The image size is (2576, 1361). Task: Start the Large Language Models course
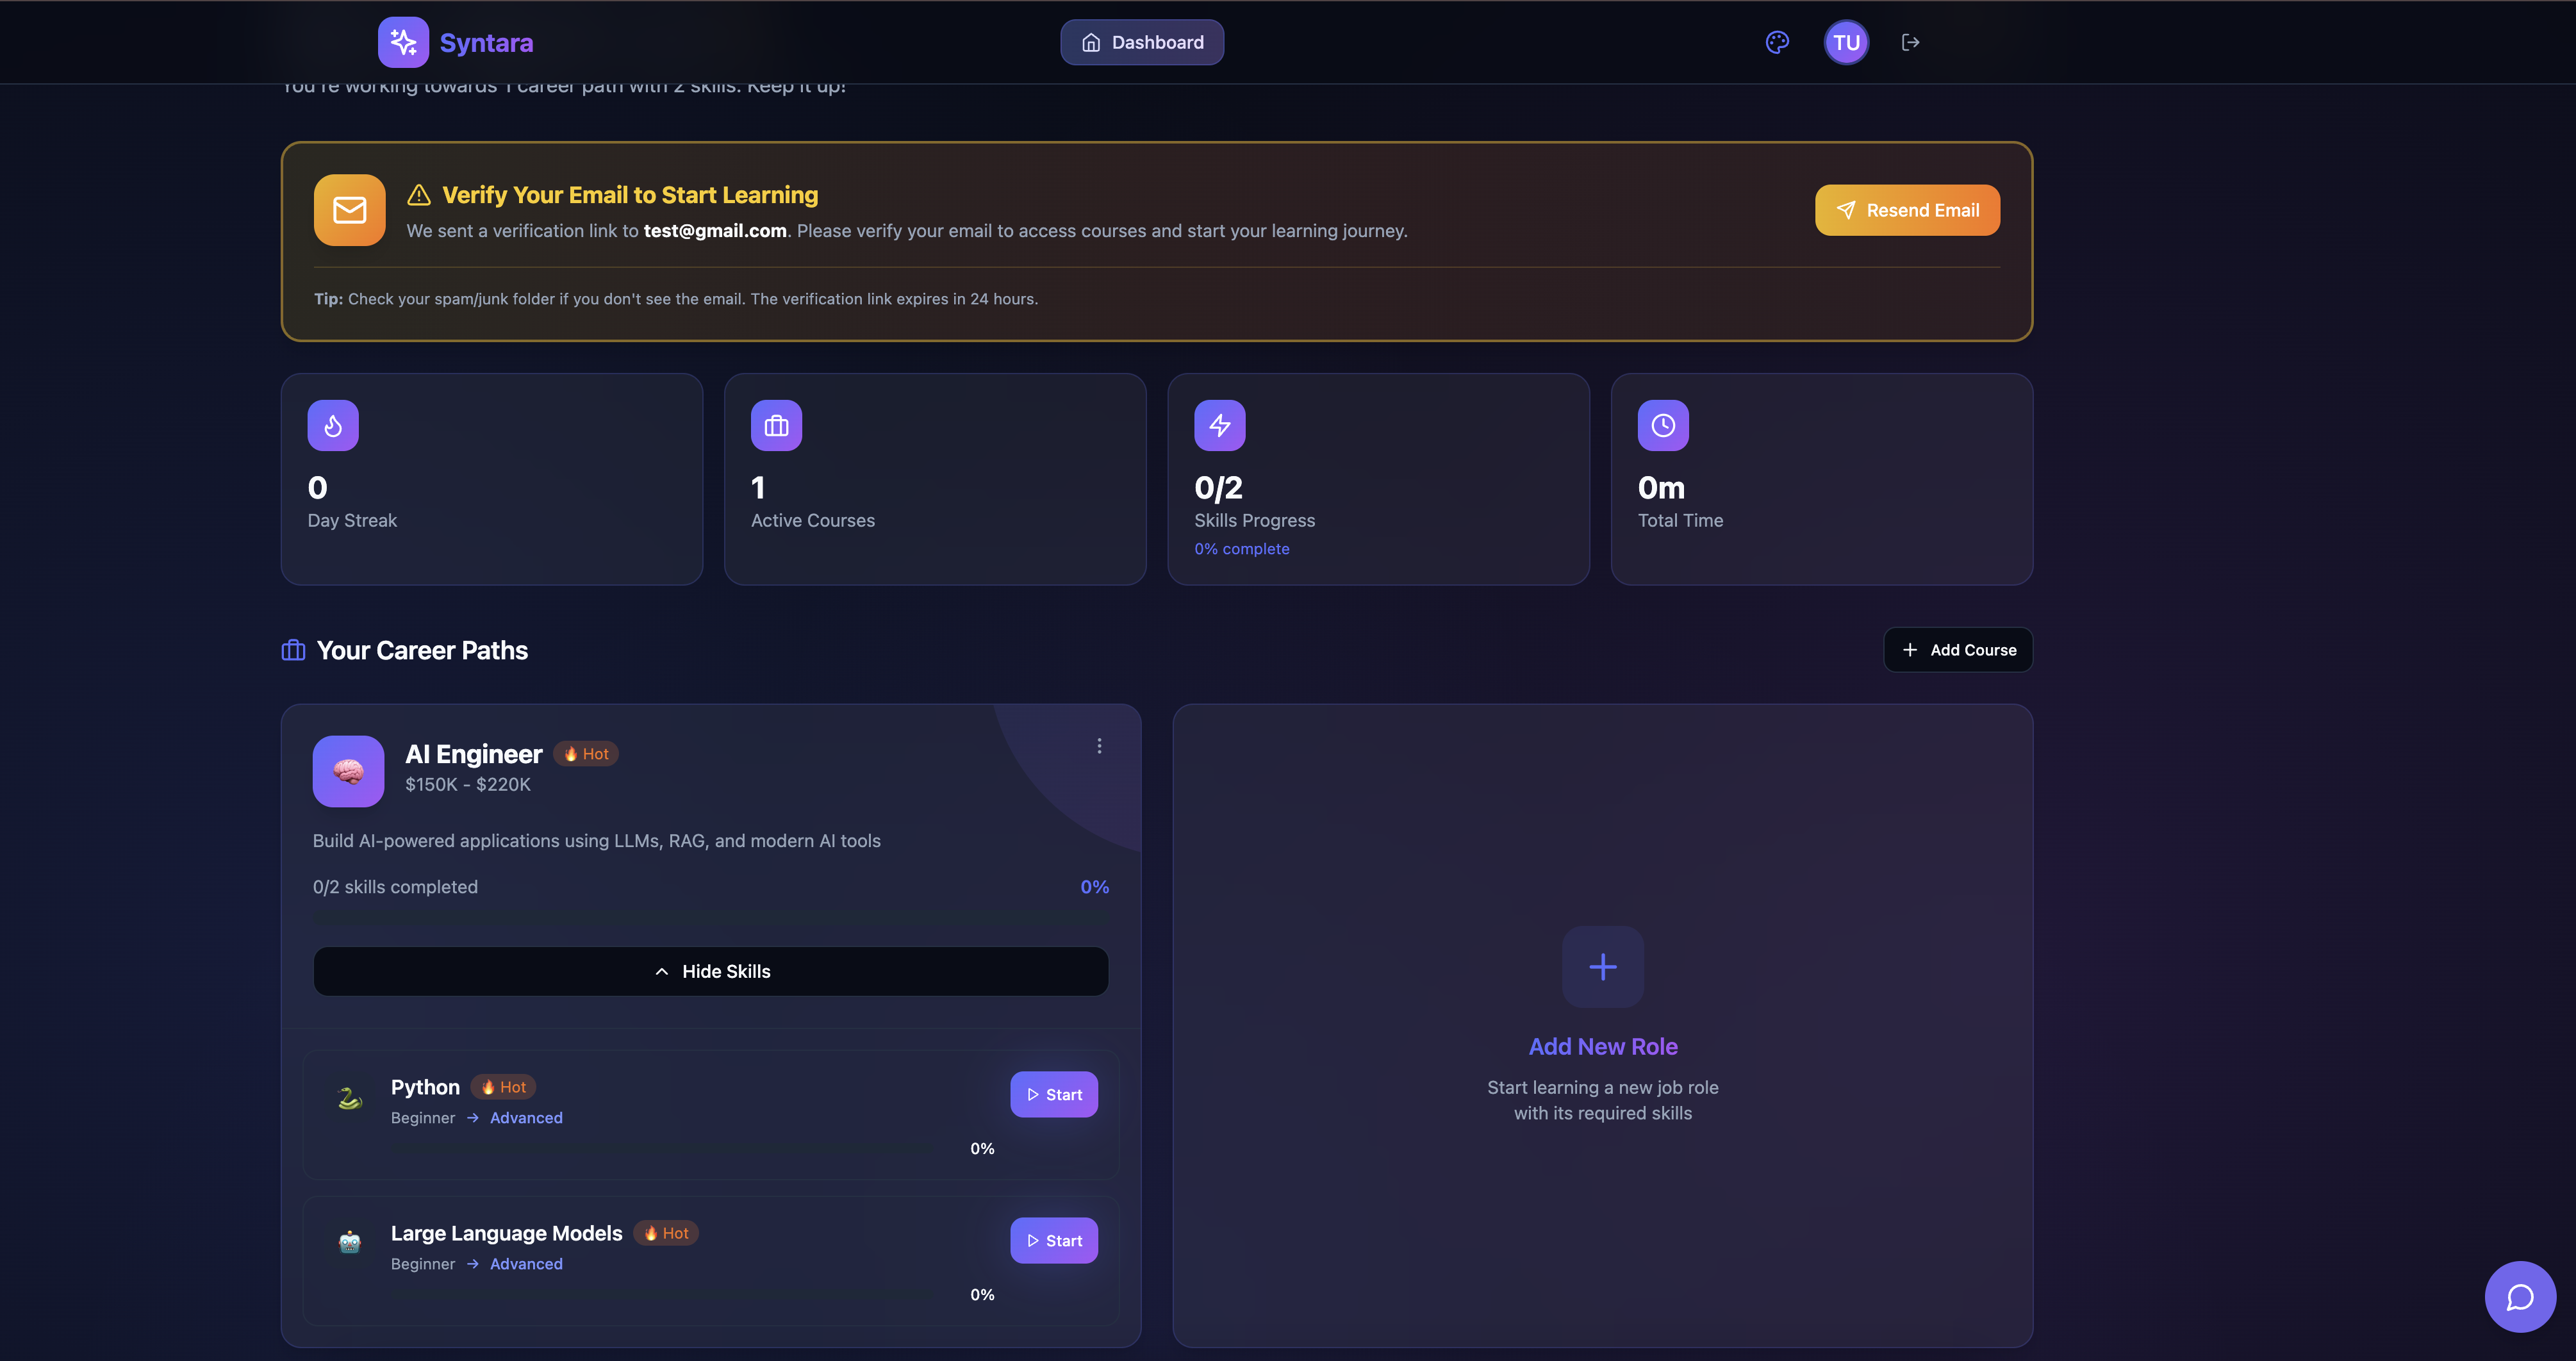pos(1053,1240)
